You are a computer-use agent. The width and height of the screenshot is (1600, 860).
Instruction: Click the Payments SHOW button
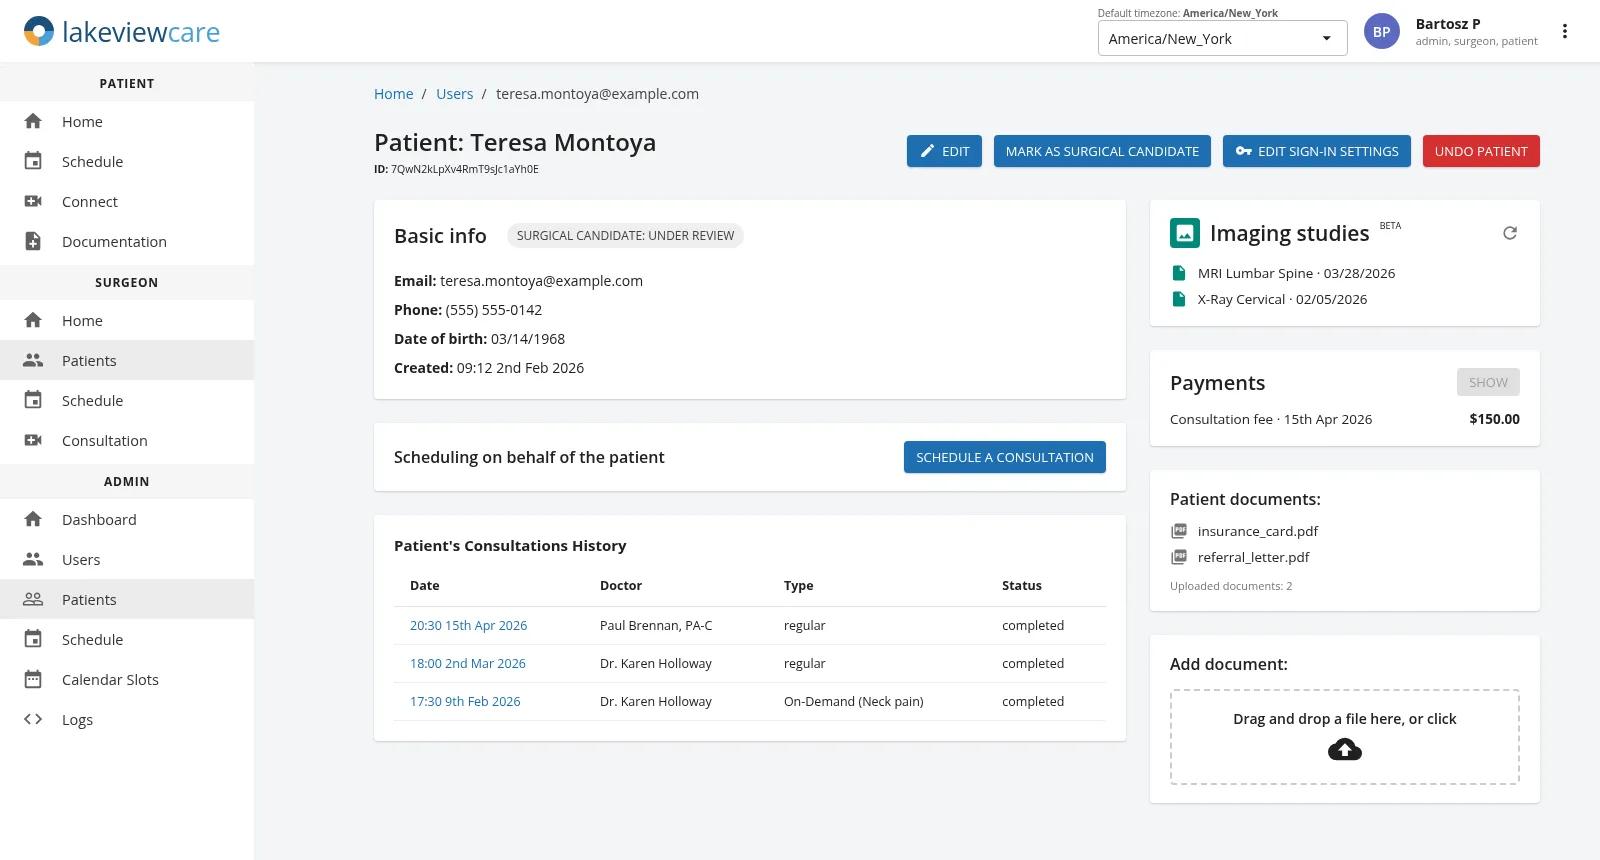pyautogui.click(x=1488, y=382)
